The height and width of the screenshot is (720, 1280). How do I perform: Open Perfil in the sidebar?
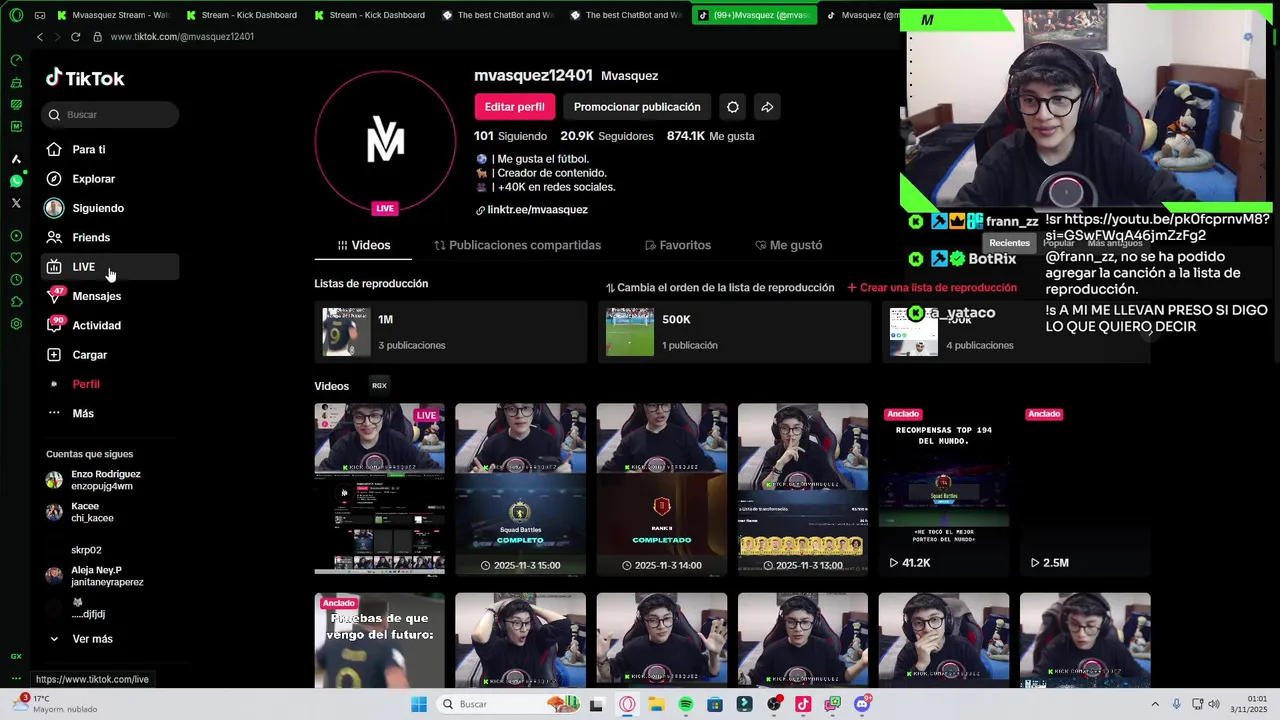click(x=110, y=384)
